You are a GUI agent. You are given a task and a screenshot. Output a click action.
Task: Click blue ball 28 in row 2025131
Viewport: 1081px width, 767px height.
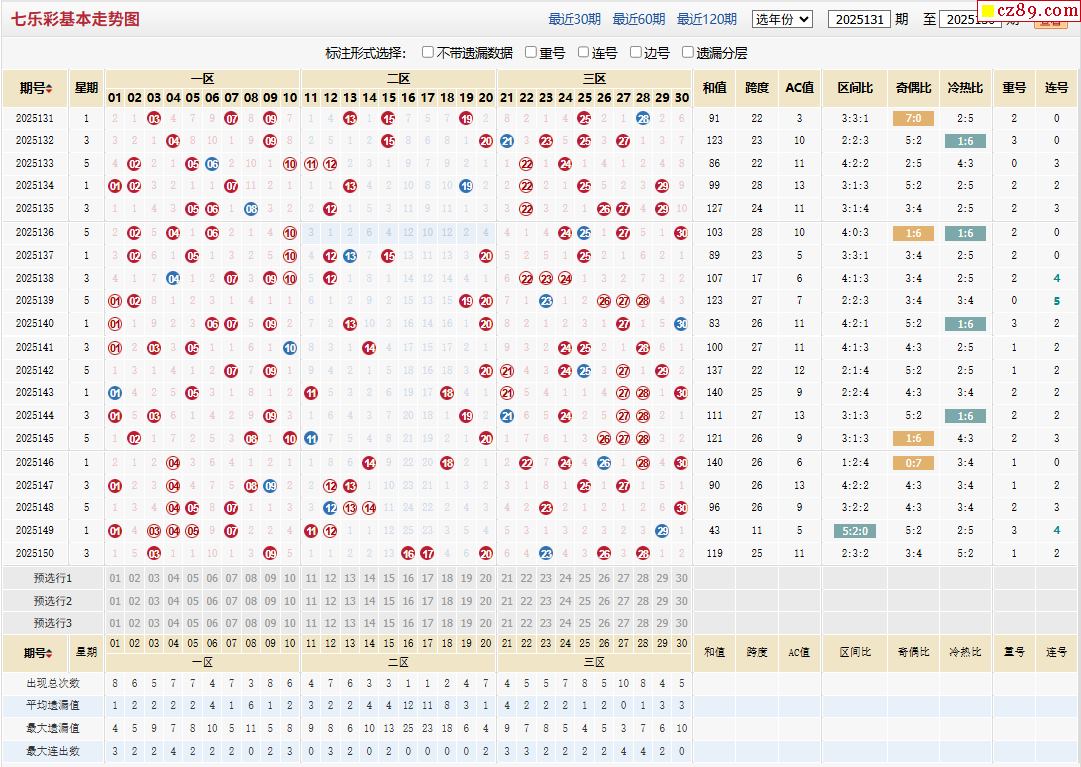pos(643,119)
